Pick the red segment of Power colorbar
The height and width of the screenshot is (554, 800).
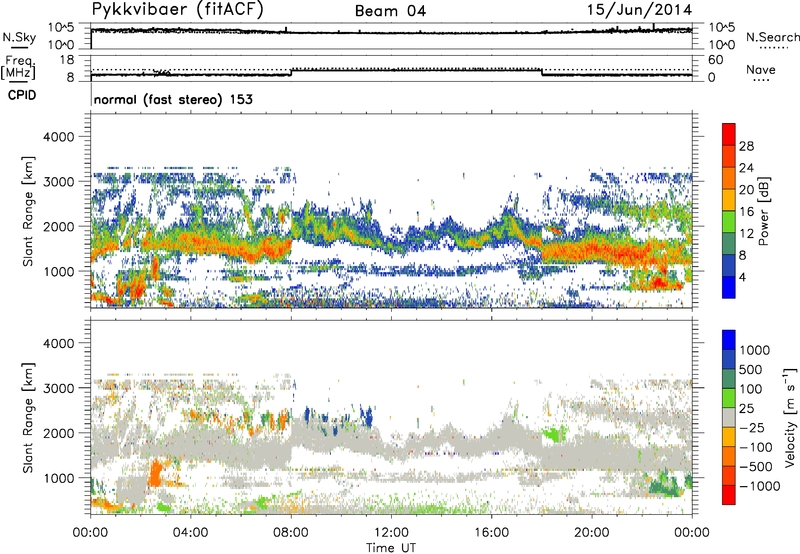pos(729,135)
